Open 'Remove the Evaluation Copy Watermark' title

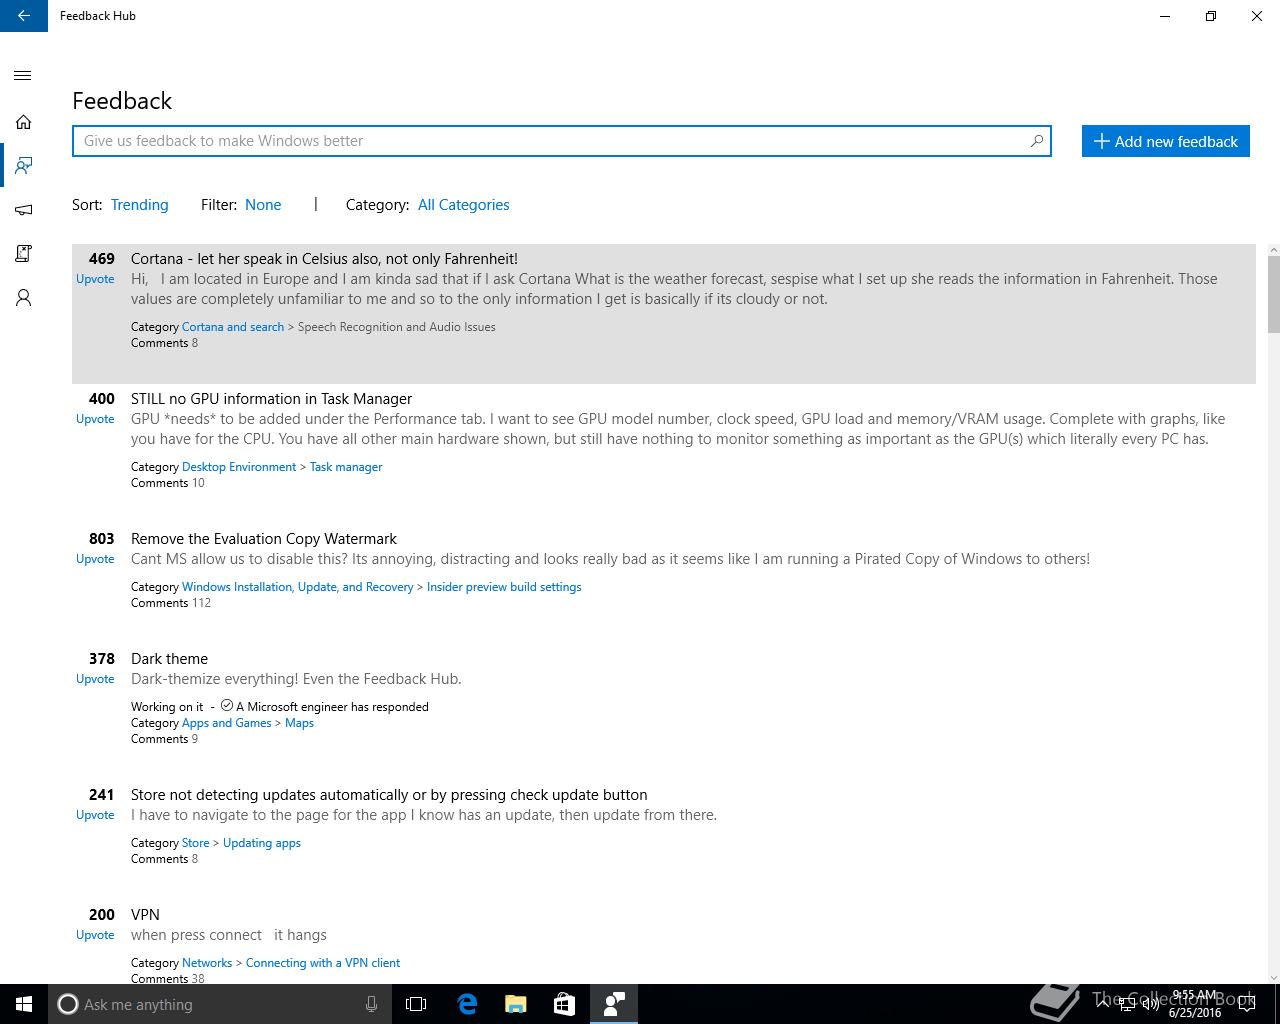[264, 539]
